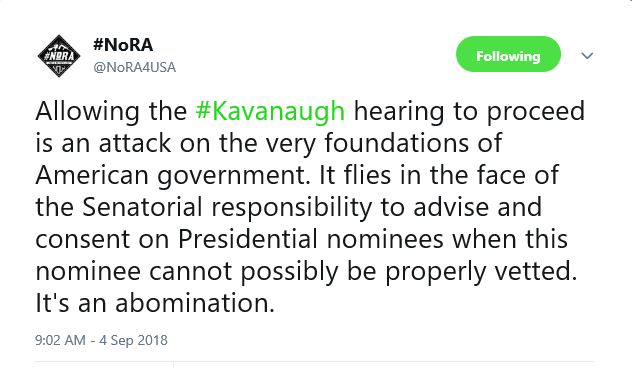Click the phrase 'American government.' in tweet
The width and height of the screenshot is (632, 367).
[173, 176]
